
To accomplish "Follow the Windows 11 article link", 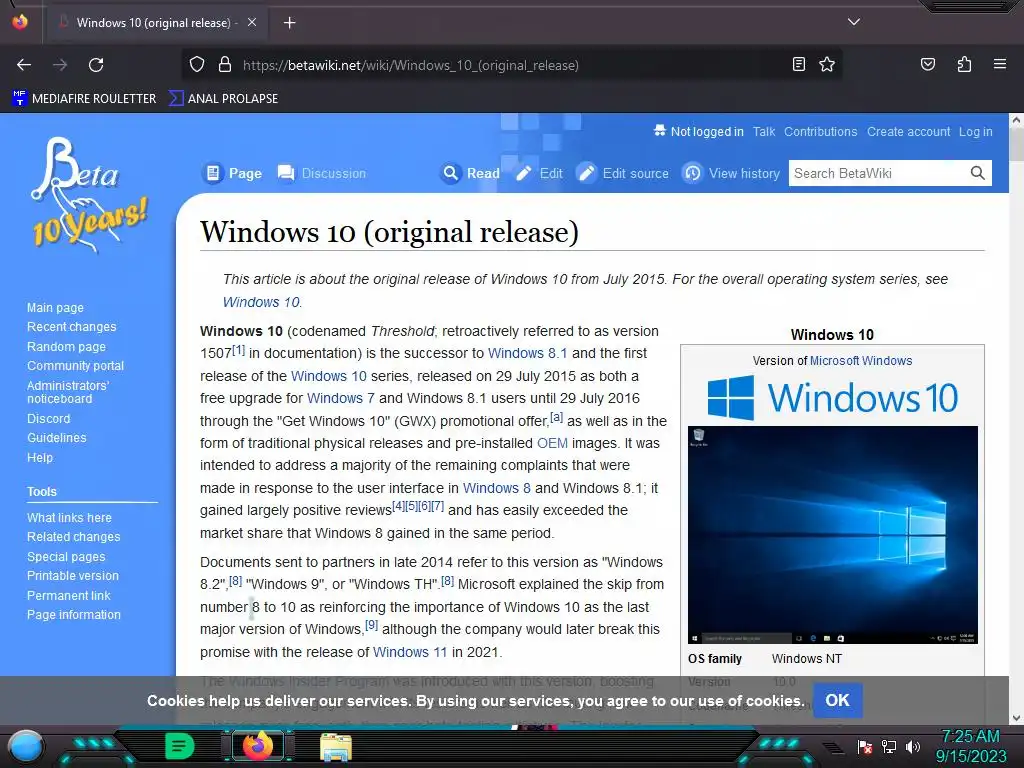I will pyautogui.click(x=410, y=652).
